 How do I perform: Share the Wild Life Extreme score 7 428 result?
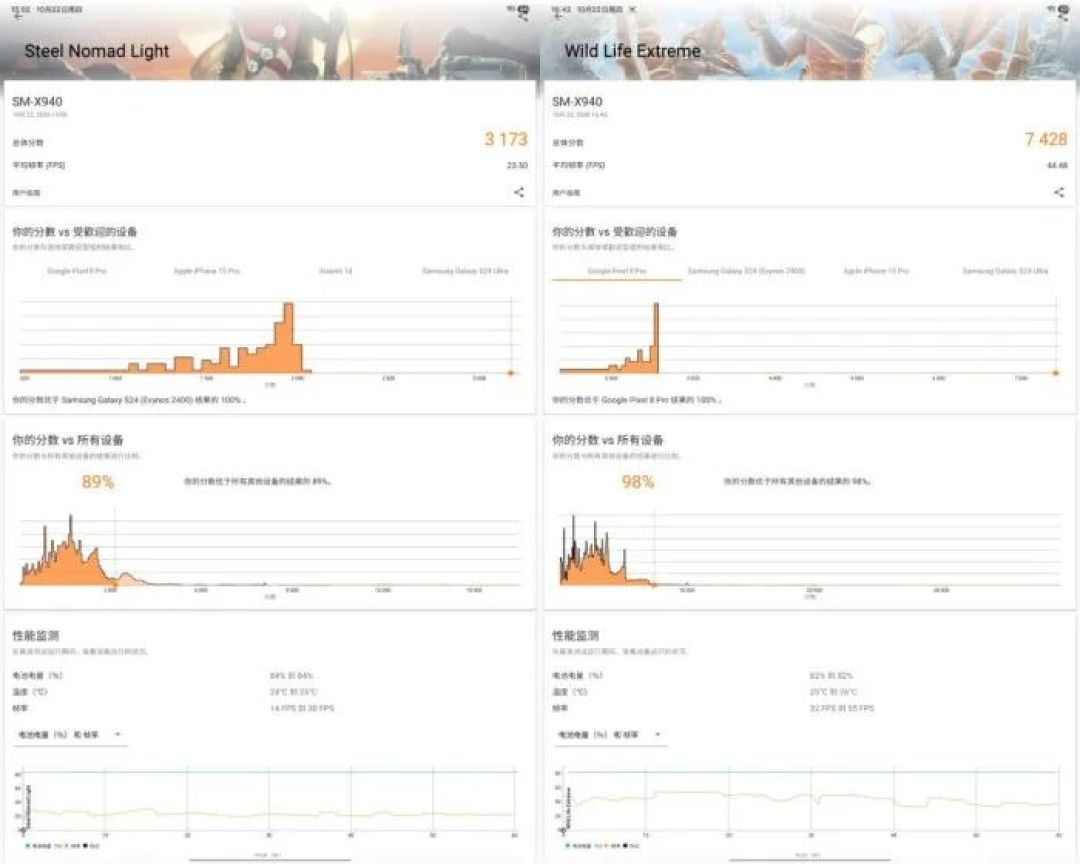[x=1059, y=192]
